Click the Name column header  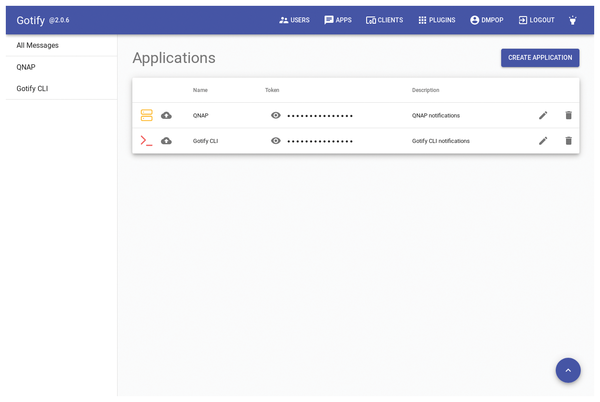pos(200,90)
